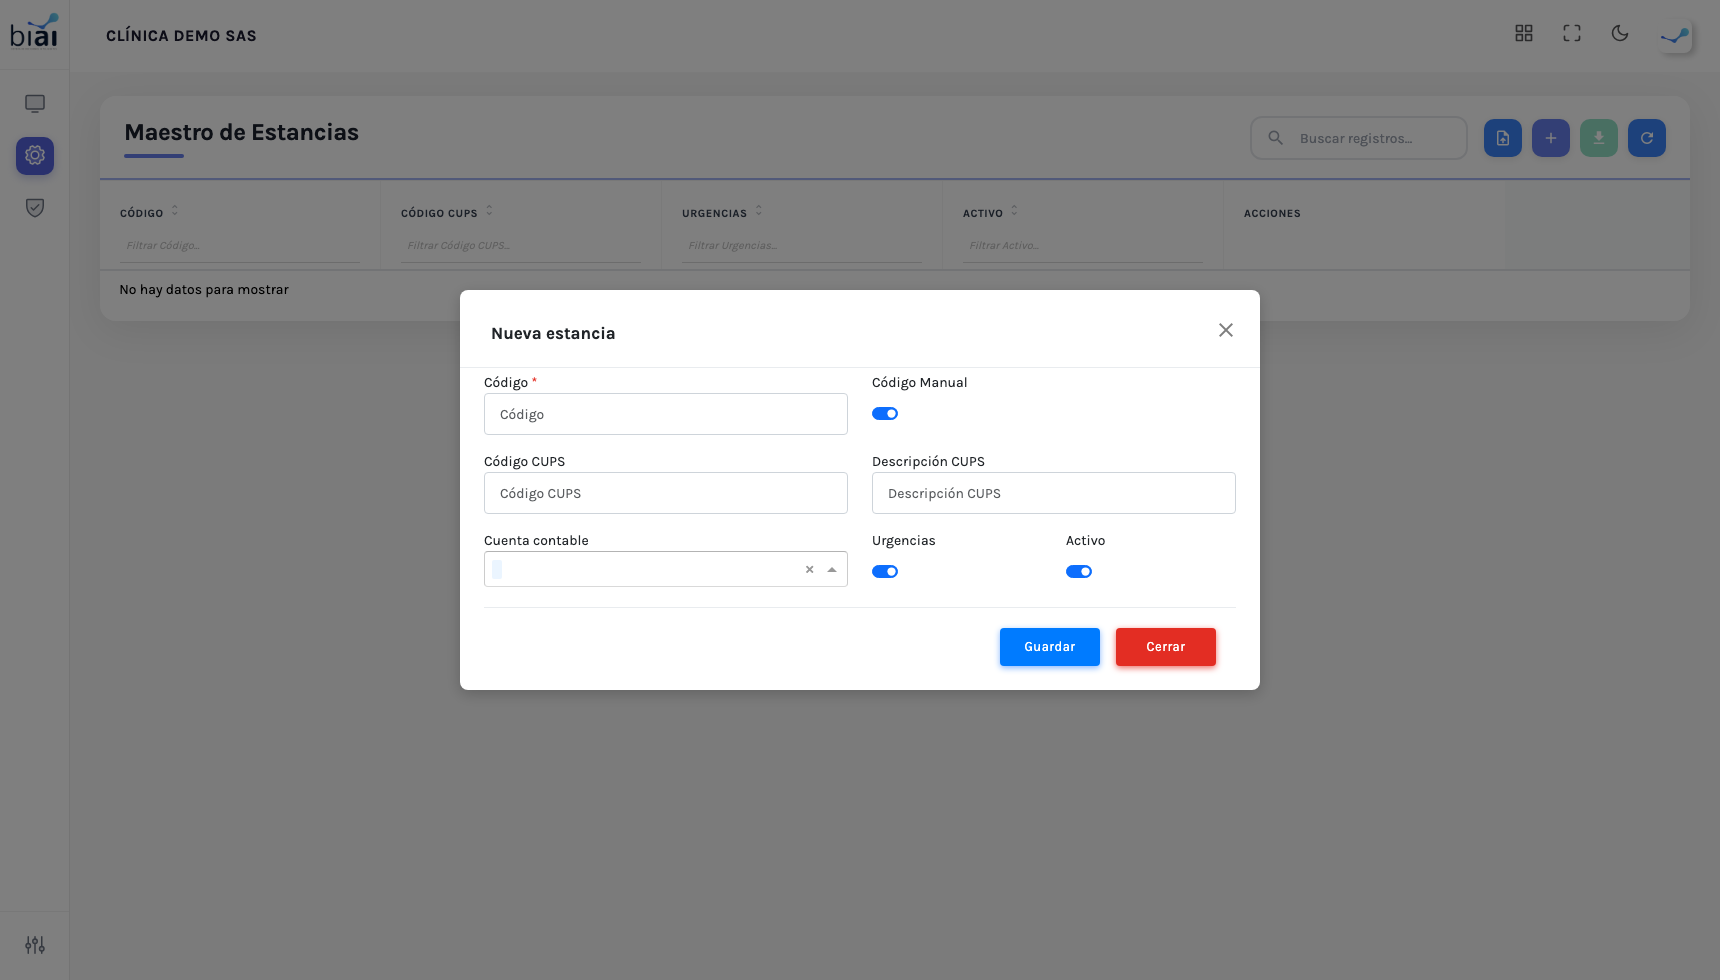Open the apps grid icon in header

click(1524, 33)
